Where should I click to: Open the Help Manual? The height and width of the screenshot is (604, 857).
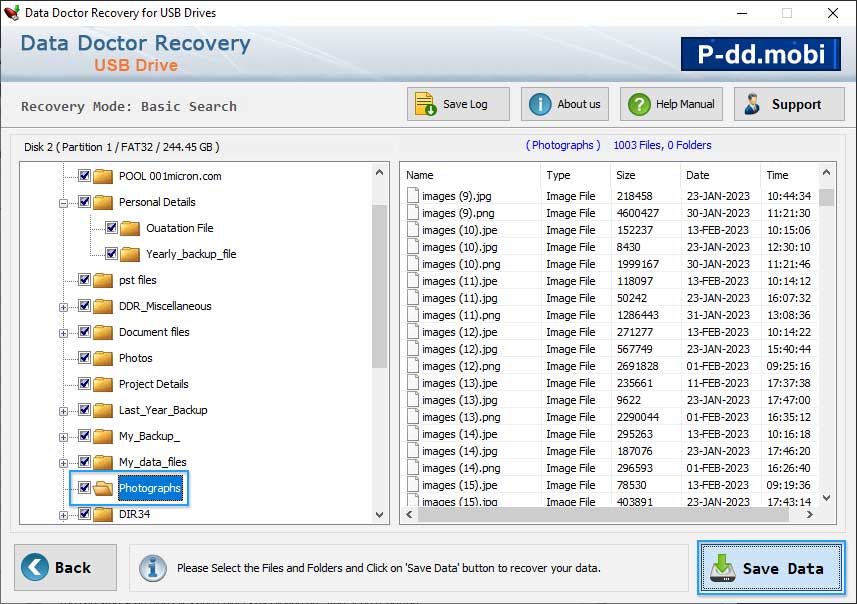(x=671, y=104)
